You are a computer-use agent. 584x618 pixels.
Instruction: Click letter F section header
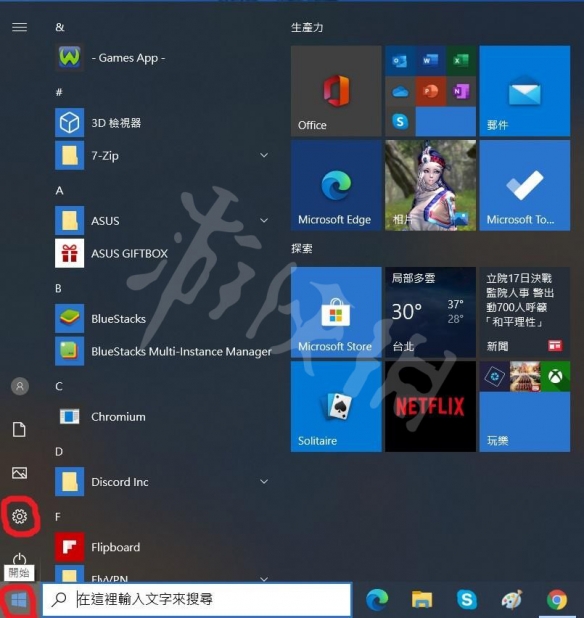coord(58,517)
